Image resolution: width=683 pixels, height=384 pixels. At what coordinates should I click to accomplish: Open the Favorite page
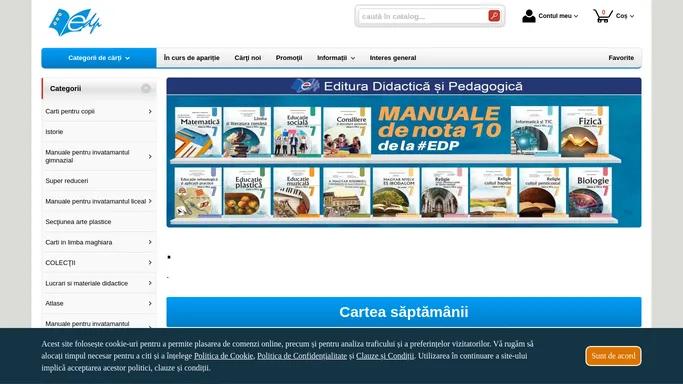click(621, 58)
